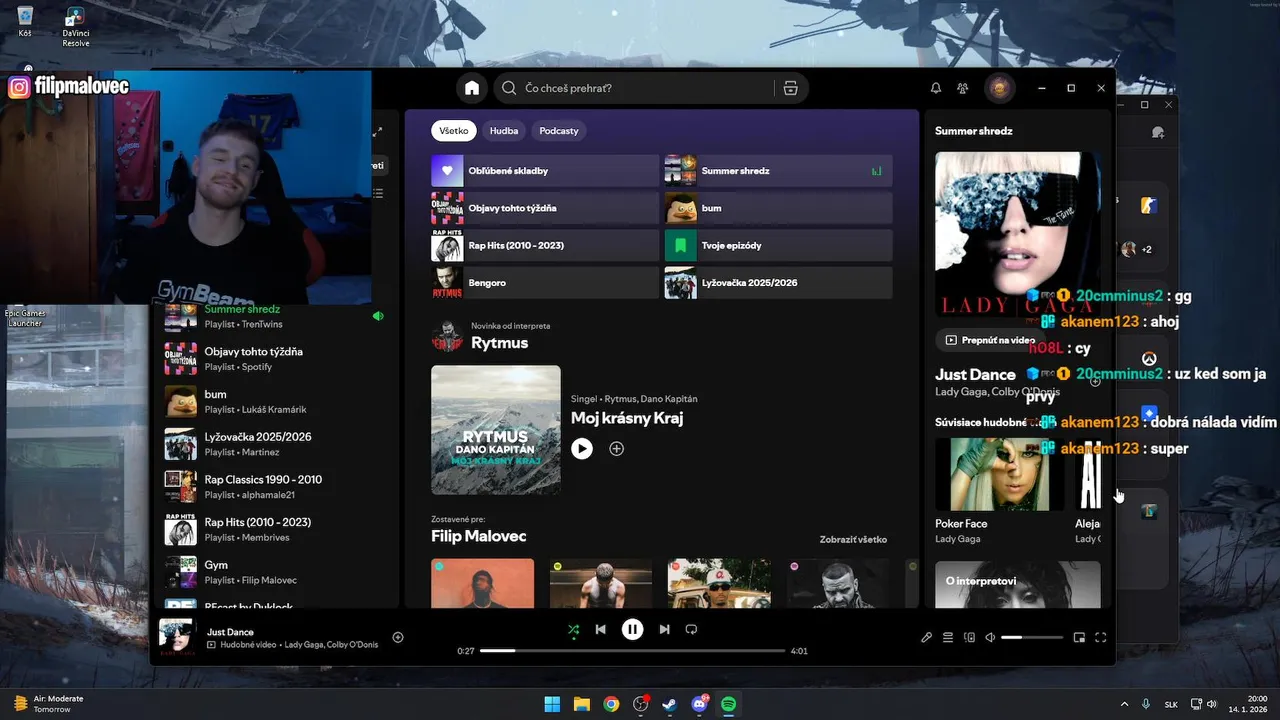Viewport: 1280px width, 720px height.
Task: Play Moj krásny Kraj single
Action: pos(581,449)
